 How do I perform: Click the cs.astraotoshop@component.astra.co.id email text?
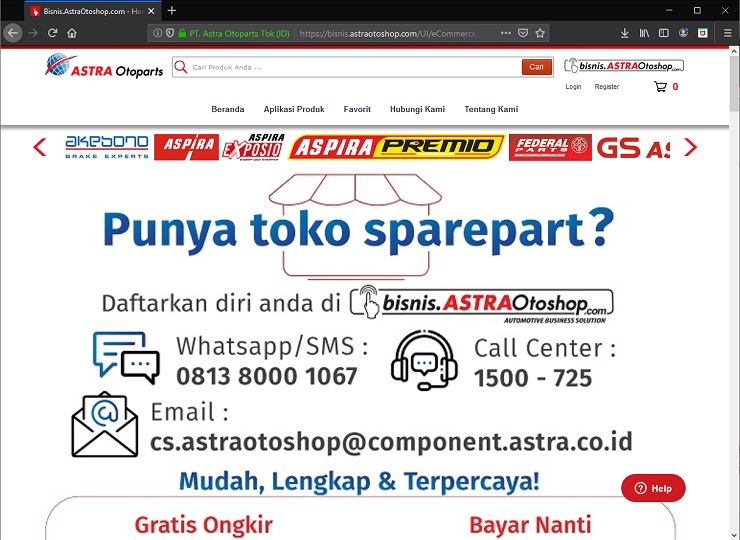point(391,442)
